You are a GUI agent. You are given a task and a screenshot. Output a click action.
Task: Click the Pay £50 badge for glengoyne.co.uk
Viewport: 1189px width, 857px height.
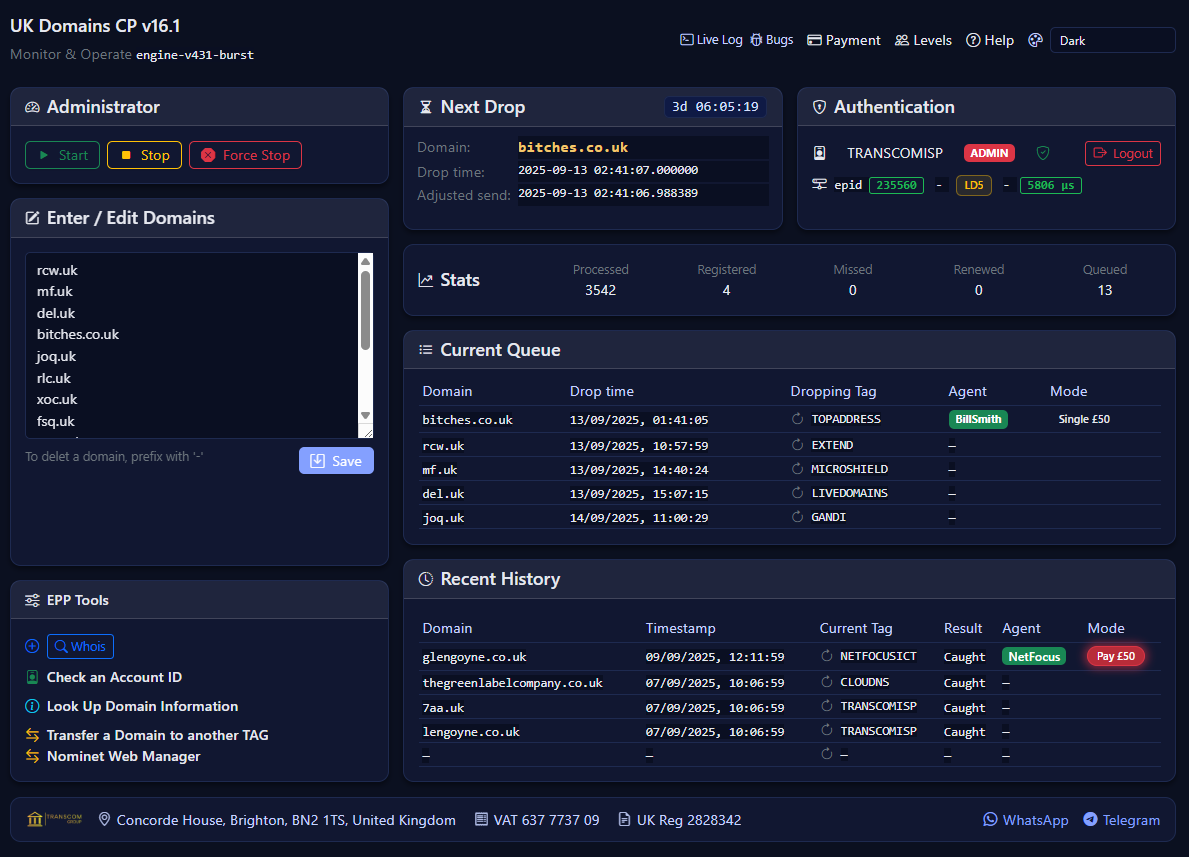1115,657
